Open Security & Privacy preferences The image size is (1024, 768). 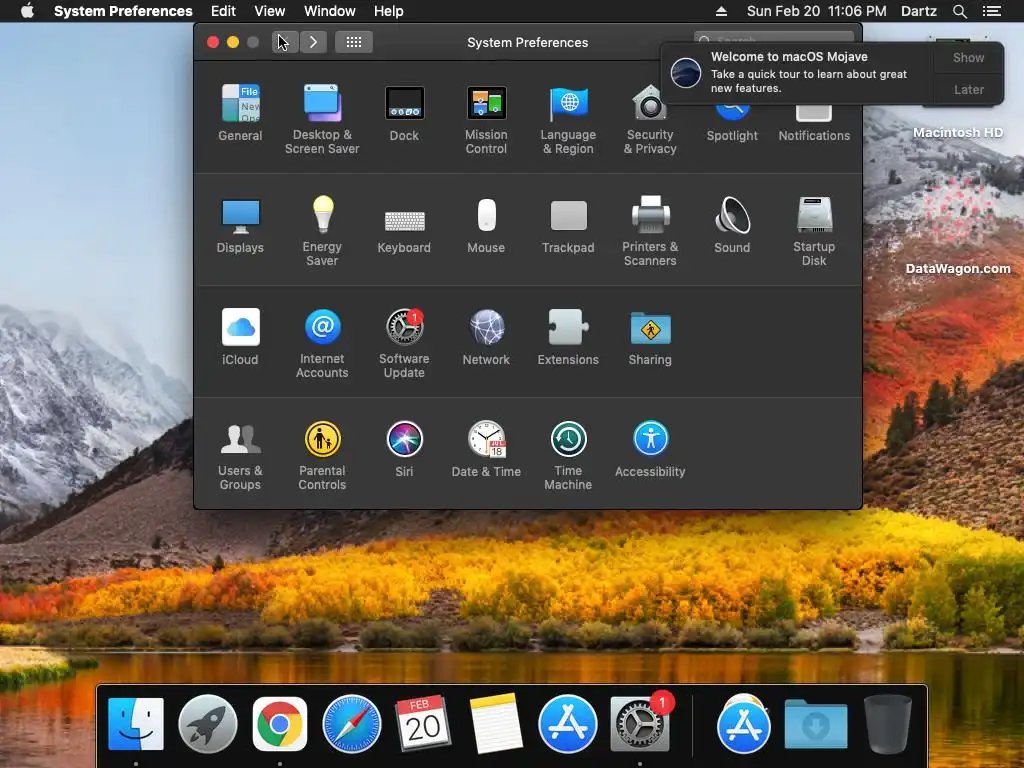tap(650, 118)
